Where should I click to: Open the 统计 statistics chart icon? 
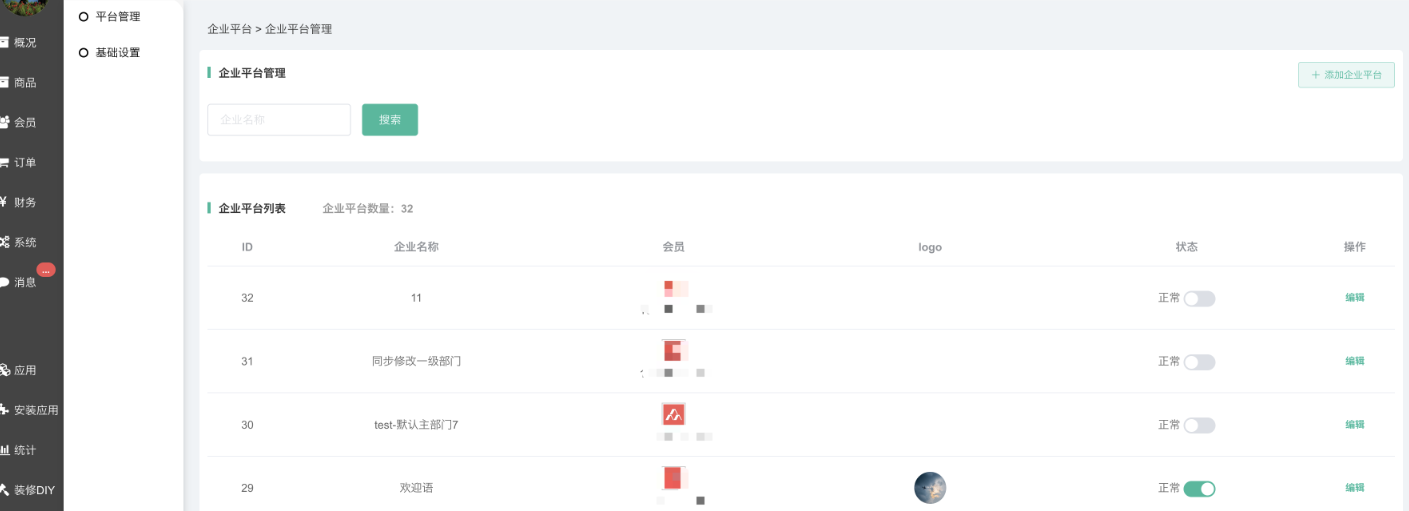pyautogui.click(x=20, y=450)
